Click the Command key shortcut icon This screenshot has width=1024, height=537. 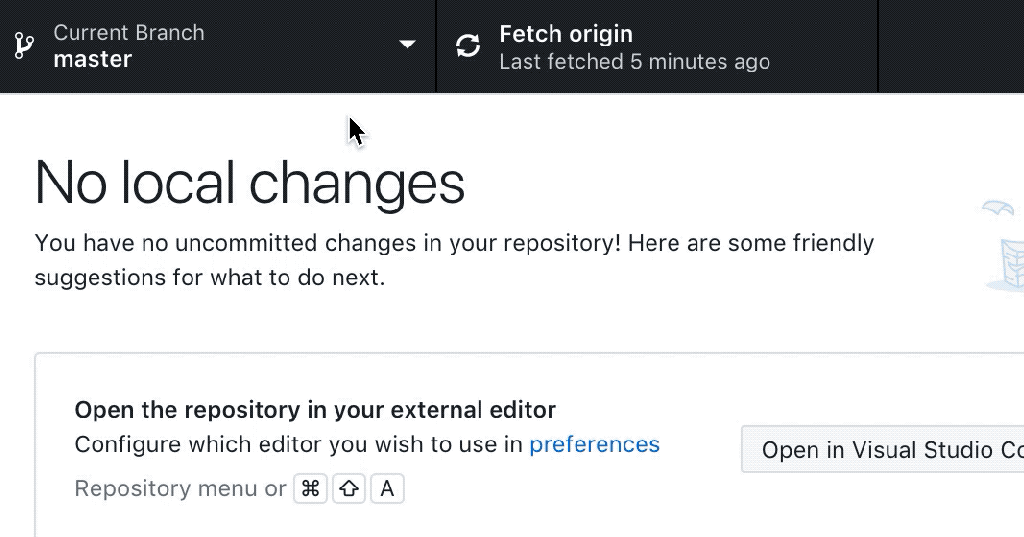310,489
